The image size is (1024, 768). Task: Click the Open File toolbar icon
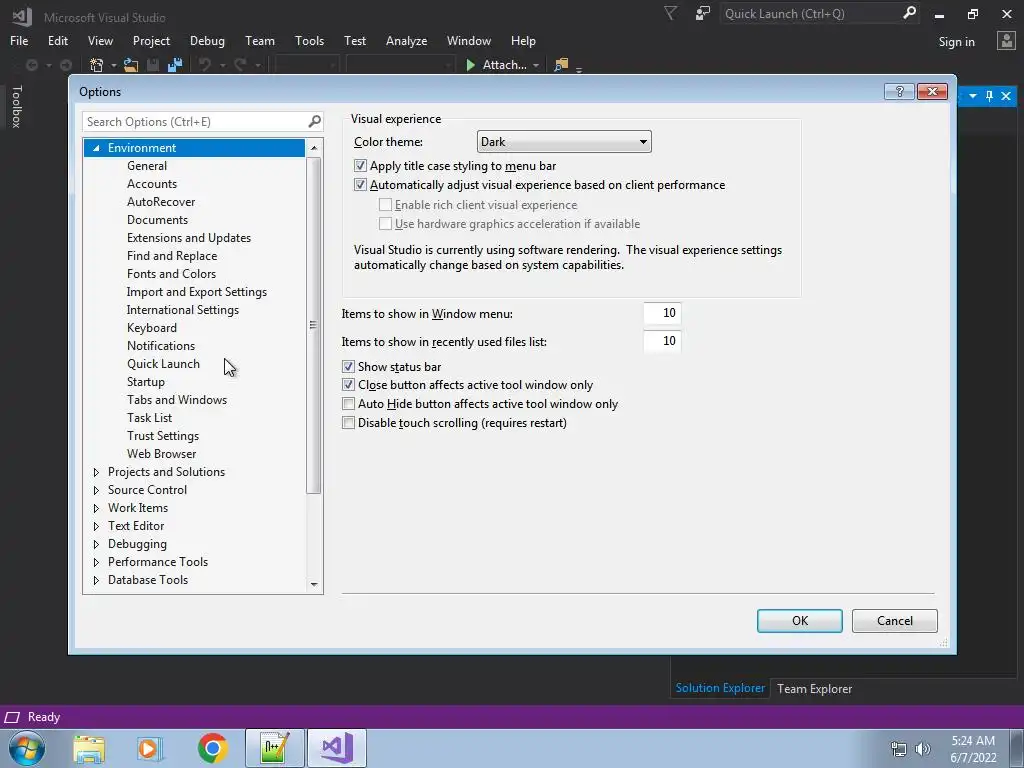131,65
